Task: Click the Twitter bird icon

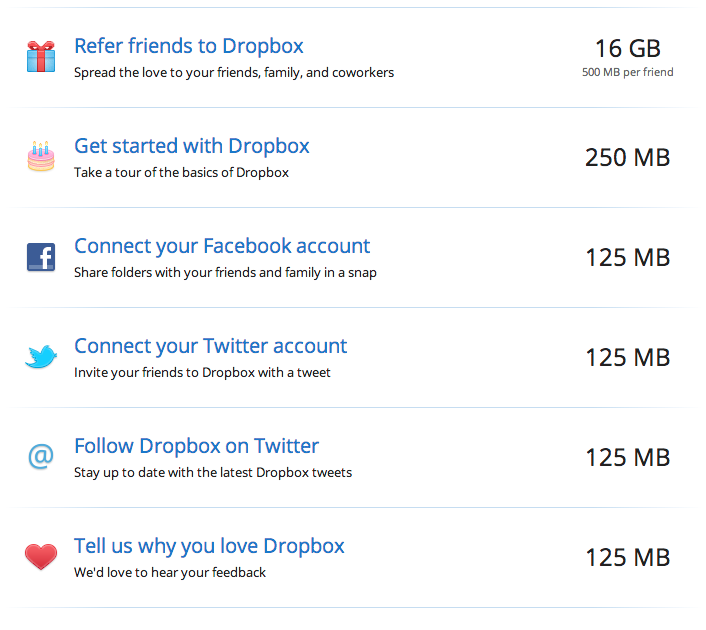Action: point(41,357)
